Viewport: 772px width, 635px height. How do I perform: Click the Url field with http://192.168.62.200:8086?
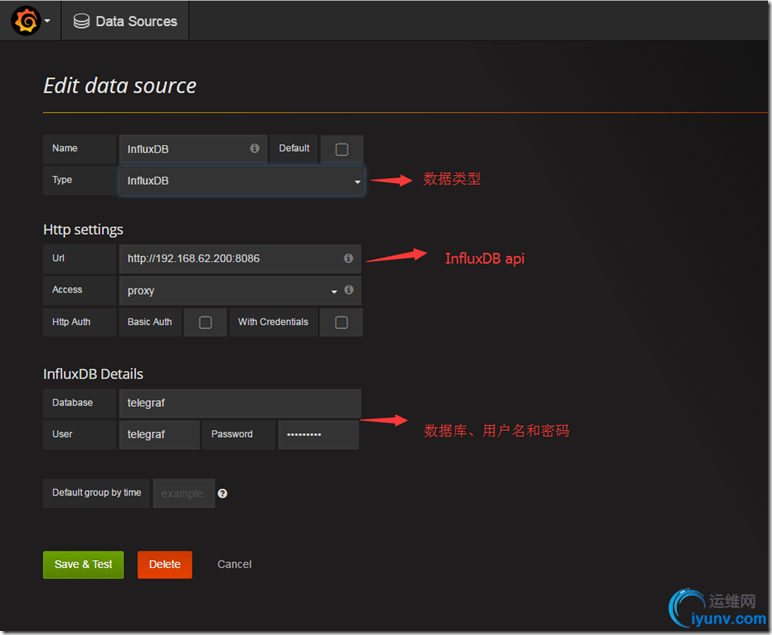pos(240,259)
